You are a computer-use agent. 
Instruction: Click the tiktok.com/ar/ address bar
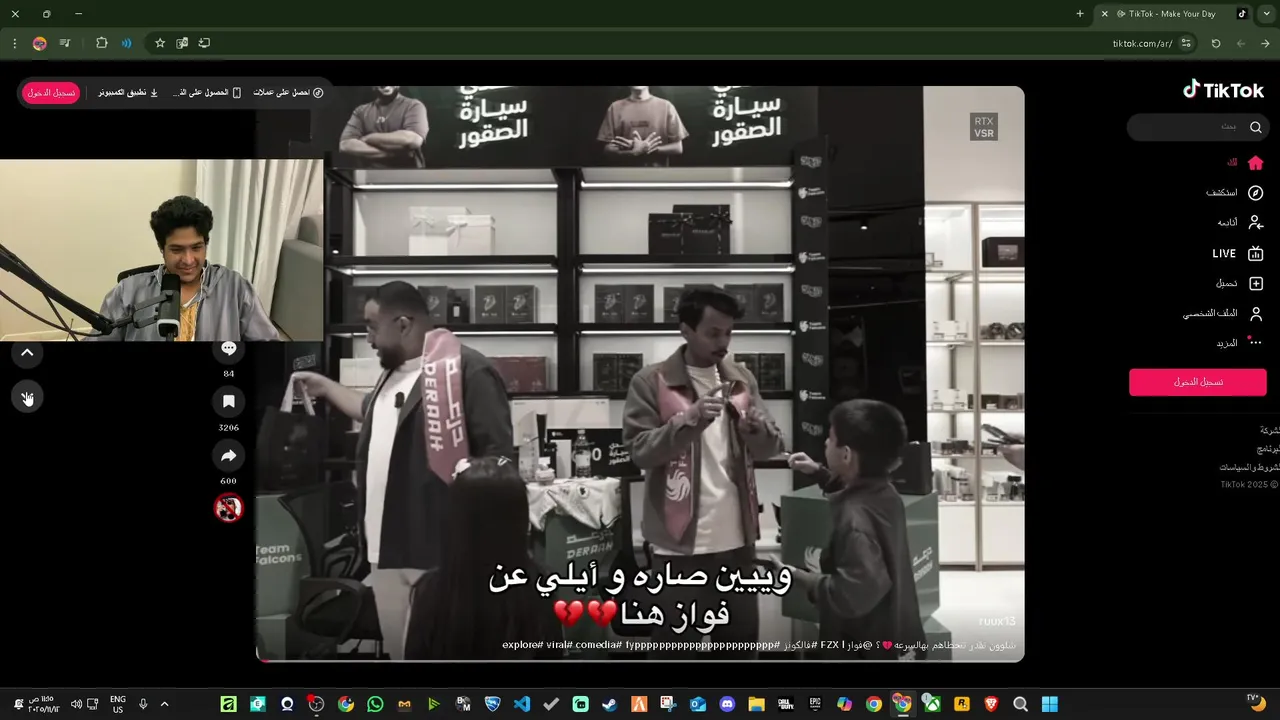click(1142, 43)
